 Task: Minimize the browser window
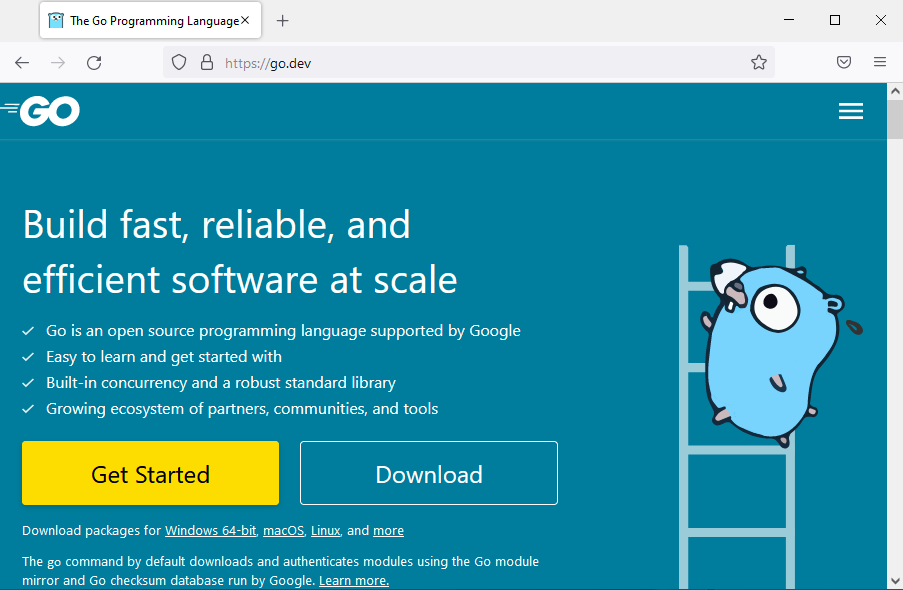[789, 20]
